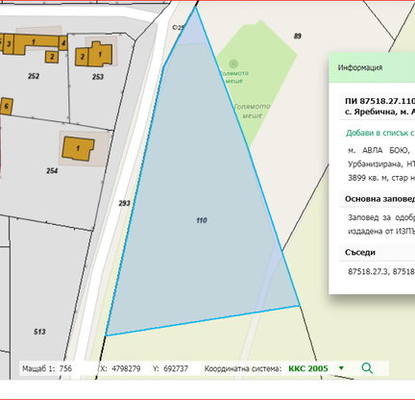Click the Голямото меше park marker icon

click(x=234, y=63)
